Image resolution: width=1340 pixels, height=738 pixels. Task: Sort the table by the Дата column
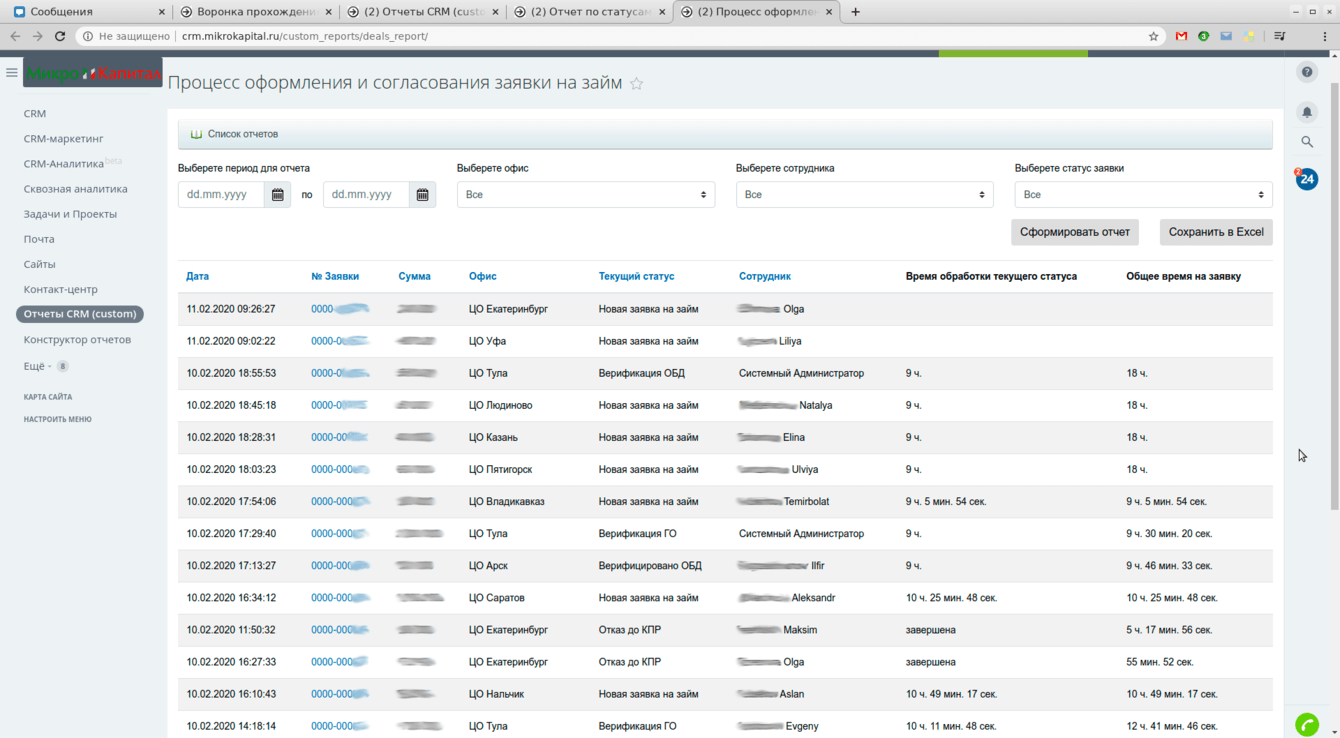click(x=198, y=276)
